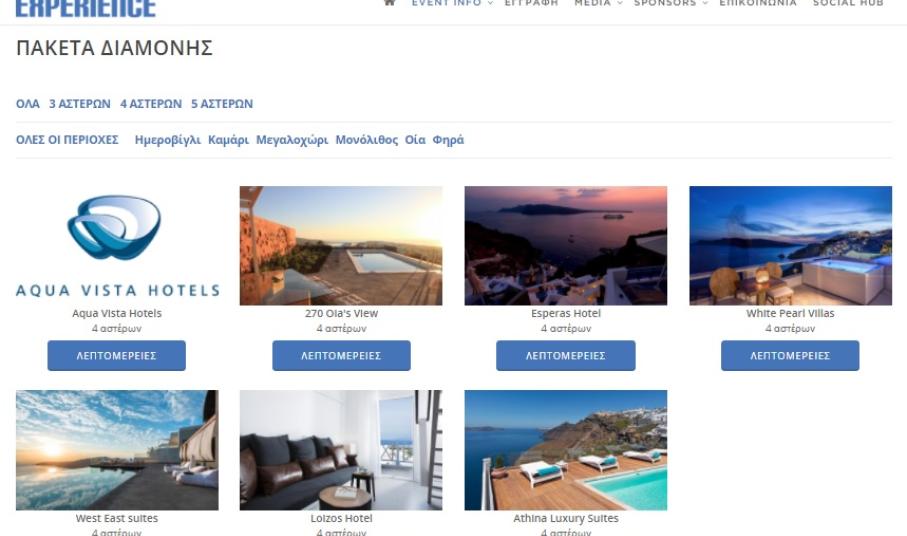Click ΛΕΠΤΟΜΕΡΕΙΕΣ button for Aqua Vista Hotels
Image resolution: width=907 pixels, height=536 pixels.
[x=116, y=356]
